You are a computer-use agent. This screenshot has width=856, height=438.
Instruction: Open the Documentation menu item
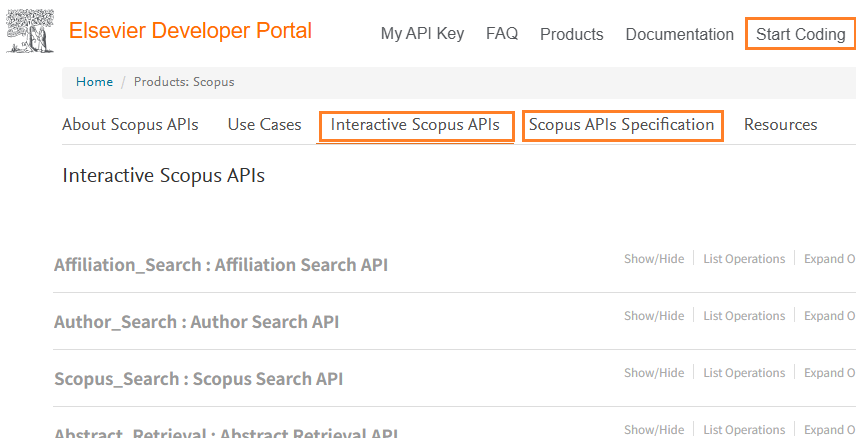(679, 34)
